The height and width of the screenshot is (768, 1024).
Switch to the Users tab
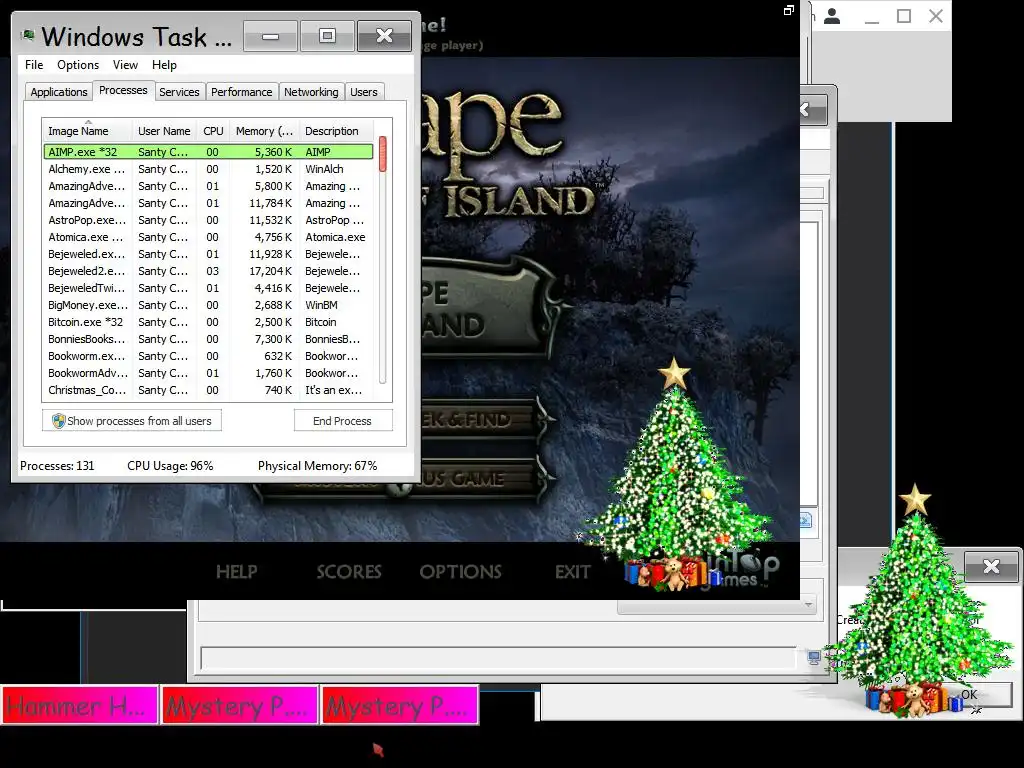point(363,92)
